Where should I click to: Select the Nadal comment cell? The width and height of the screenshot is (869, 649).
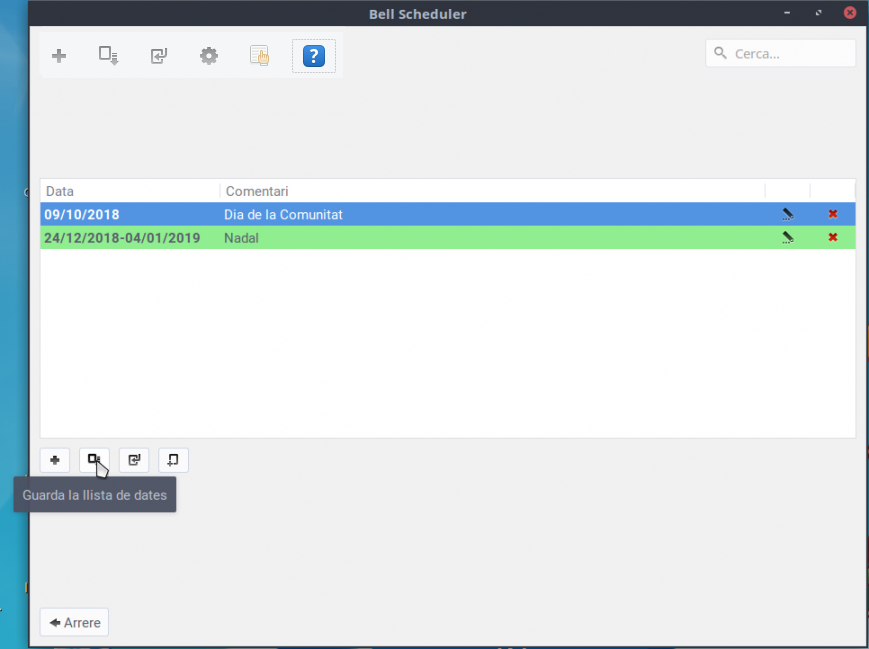(x=241, y=238)
